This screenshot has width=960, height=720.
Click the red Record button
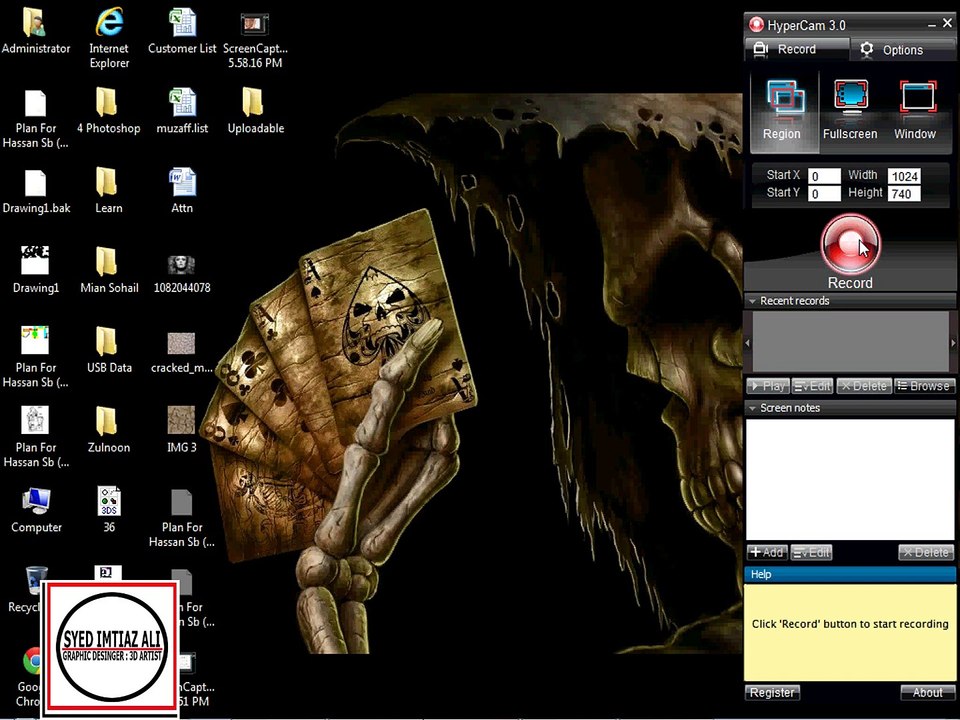[x=850, y=244]
